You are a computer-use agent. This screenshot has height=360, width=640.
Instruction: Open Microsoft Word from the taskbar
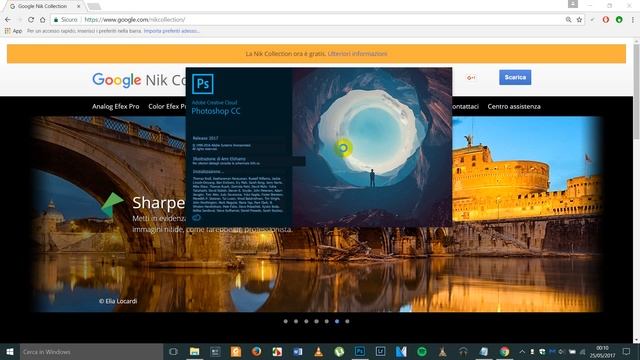click(x=298, y=352)
